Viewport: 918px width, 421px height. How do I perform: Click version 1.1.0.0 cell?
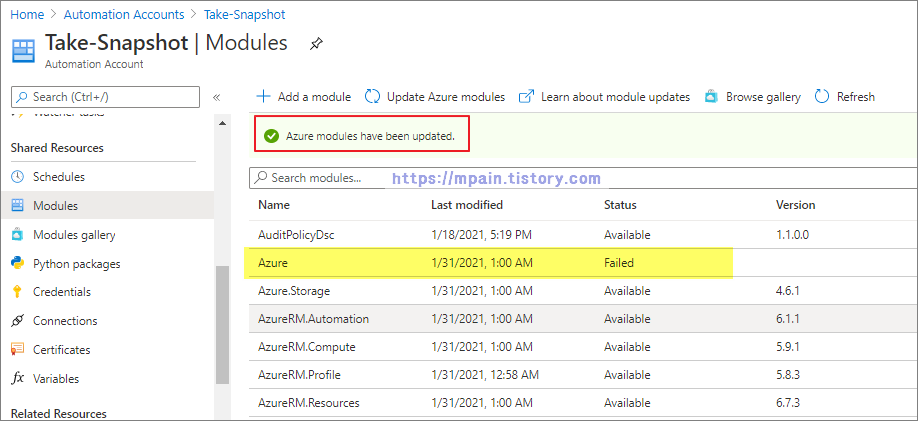tap(792, 235)
